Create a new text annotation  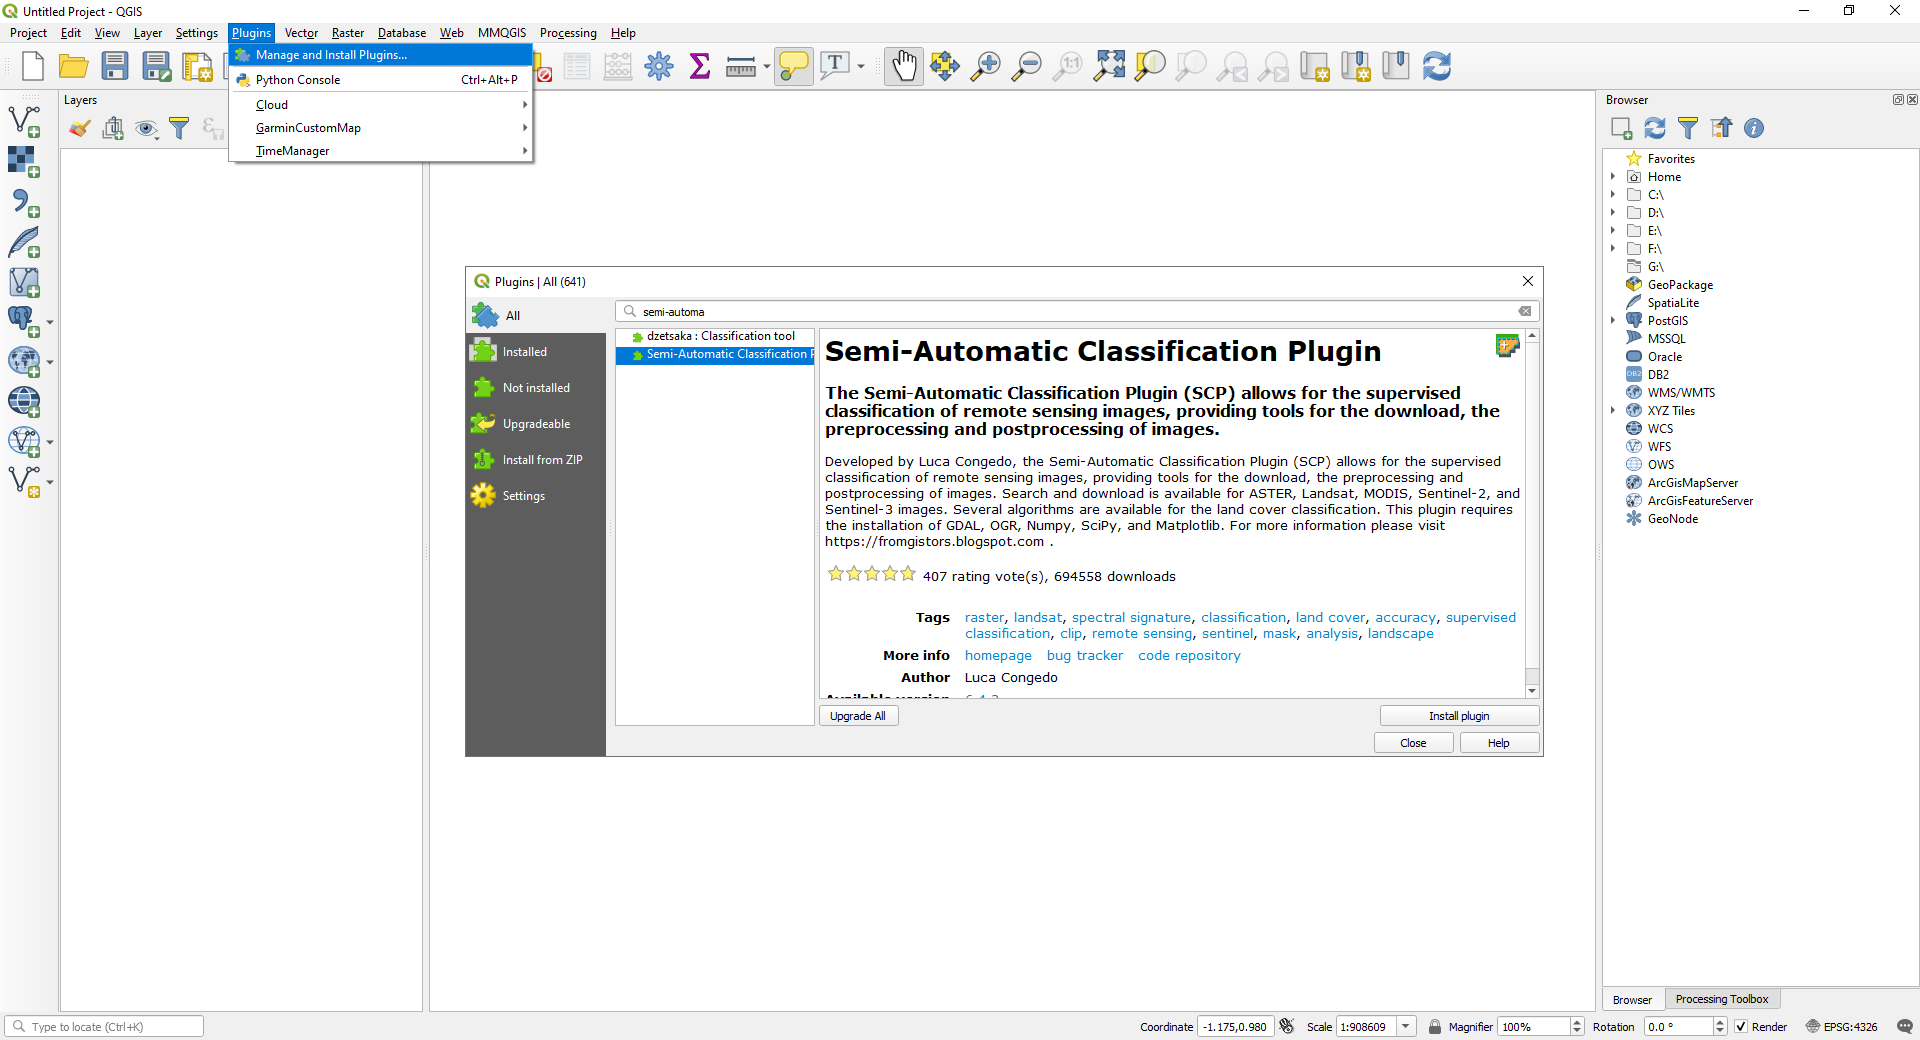[x=836, y=66]
